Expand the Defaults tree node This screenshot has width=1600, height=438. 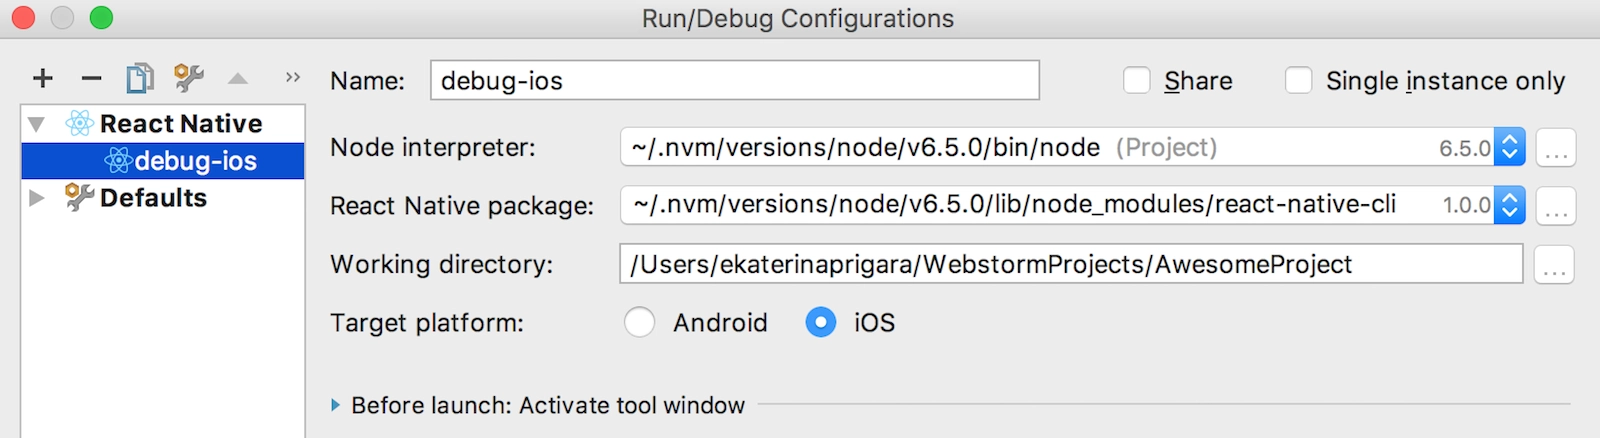tap(37, 198)
